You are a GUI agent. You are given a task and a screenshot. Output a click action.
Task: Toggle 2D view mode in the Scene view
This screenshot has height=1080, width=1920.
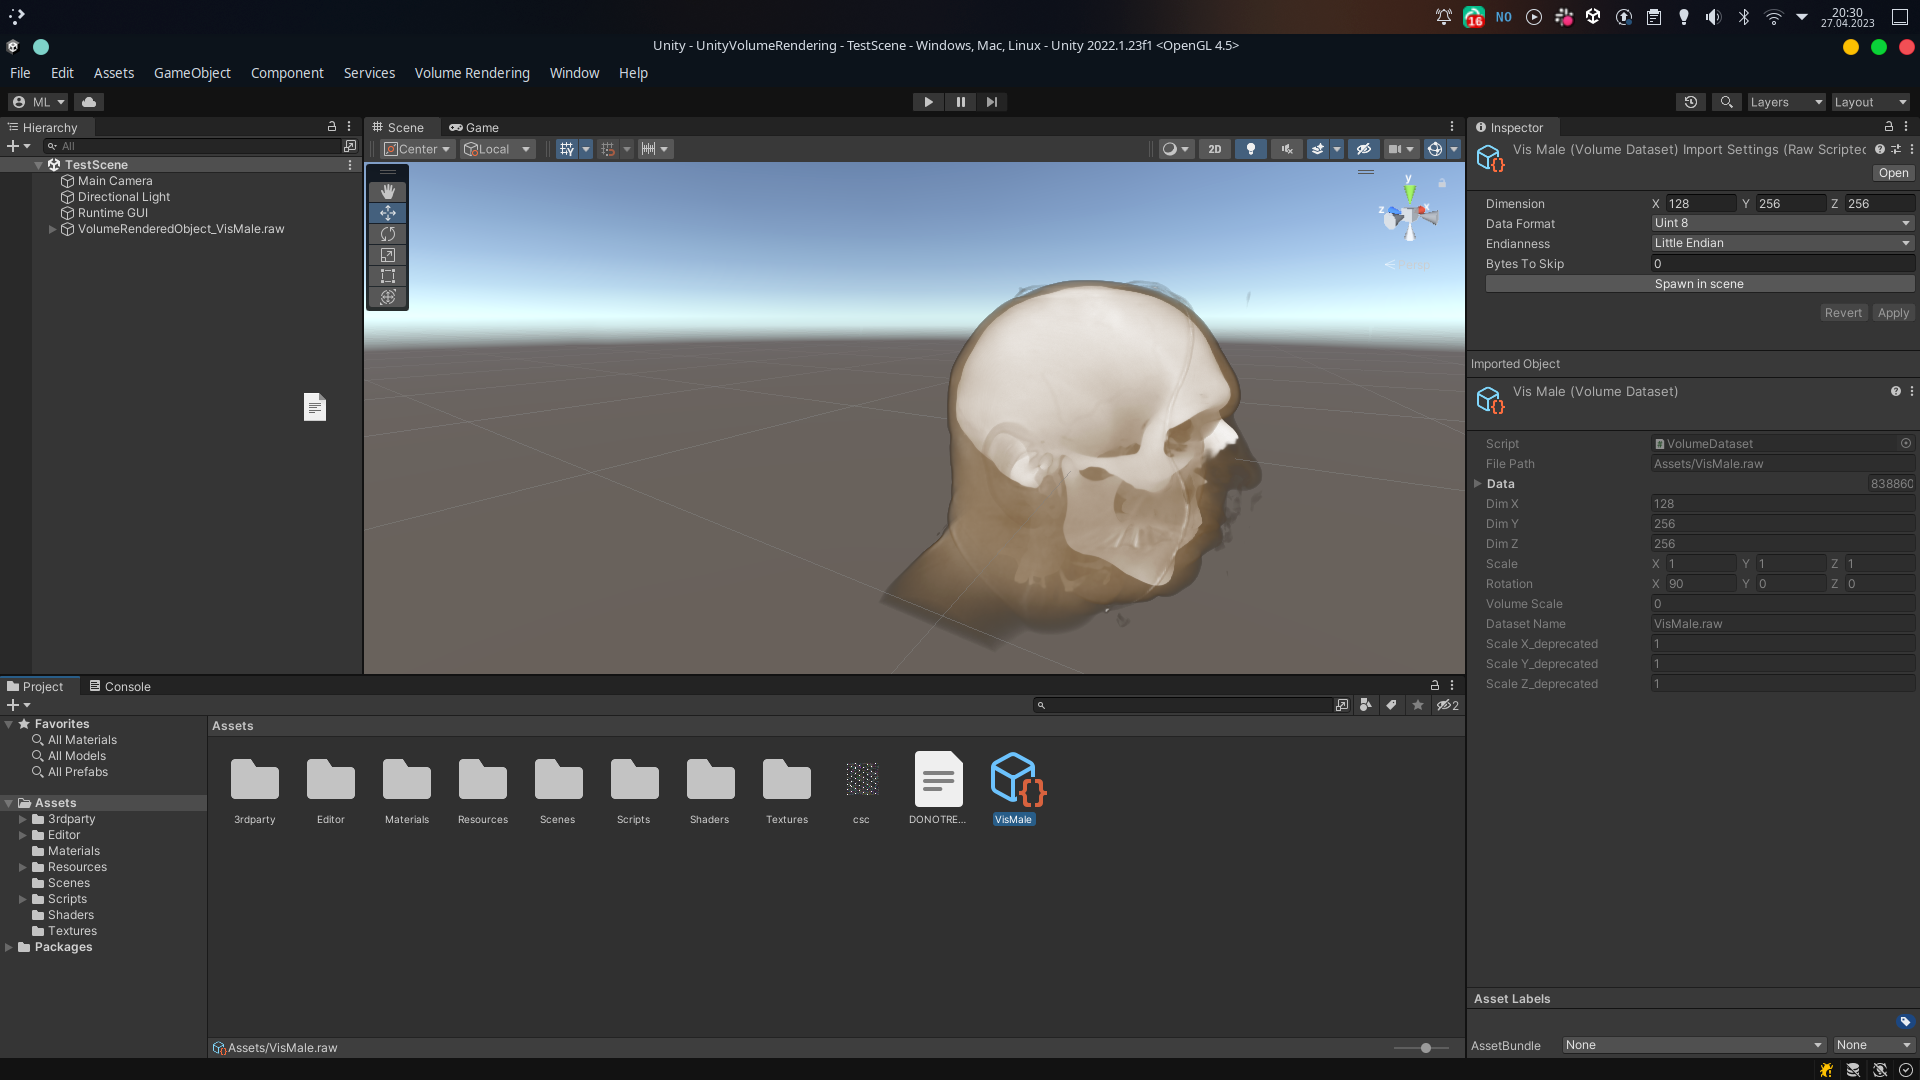click(x=1214, y=148)
